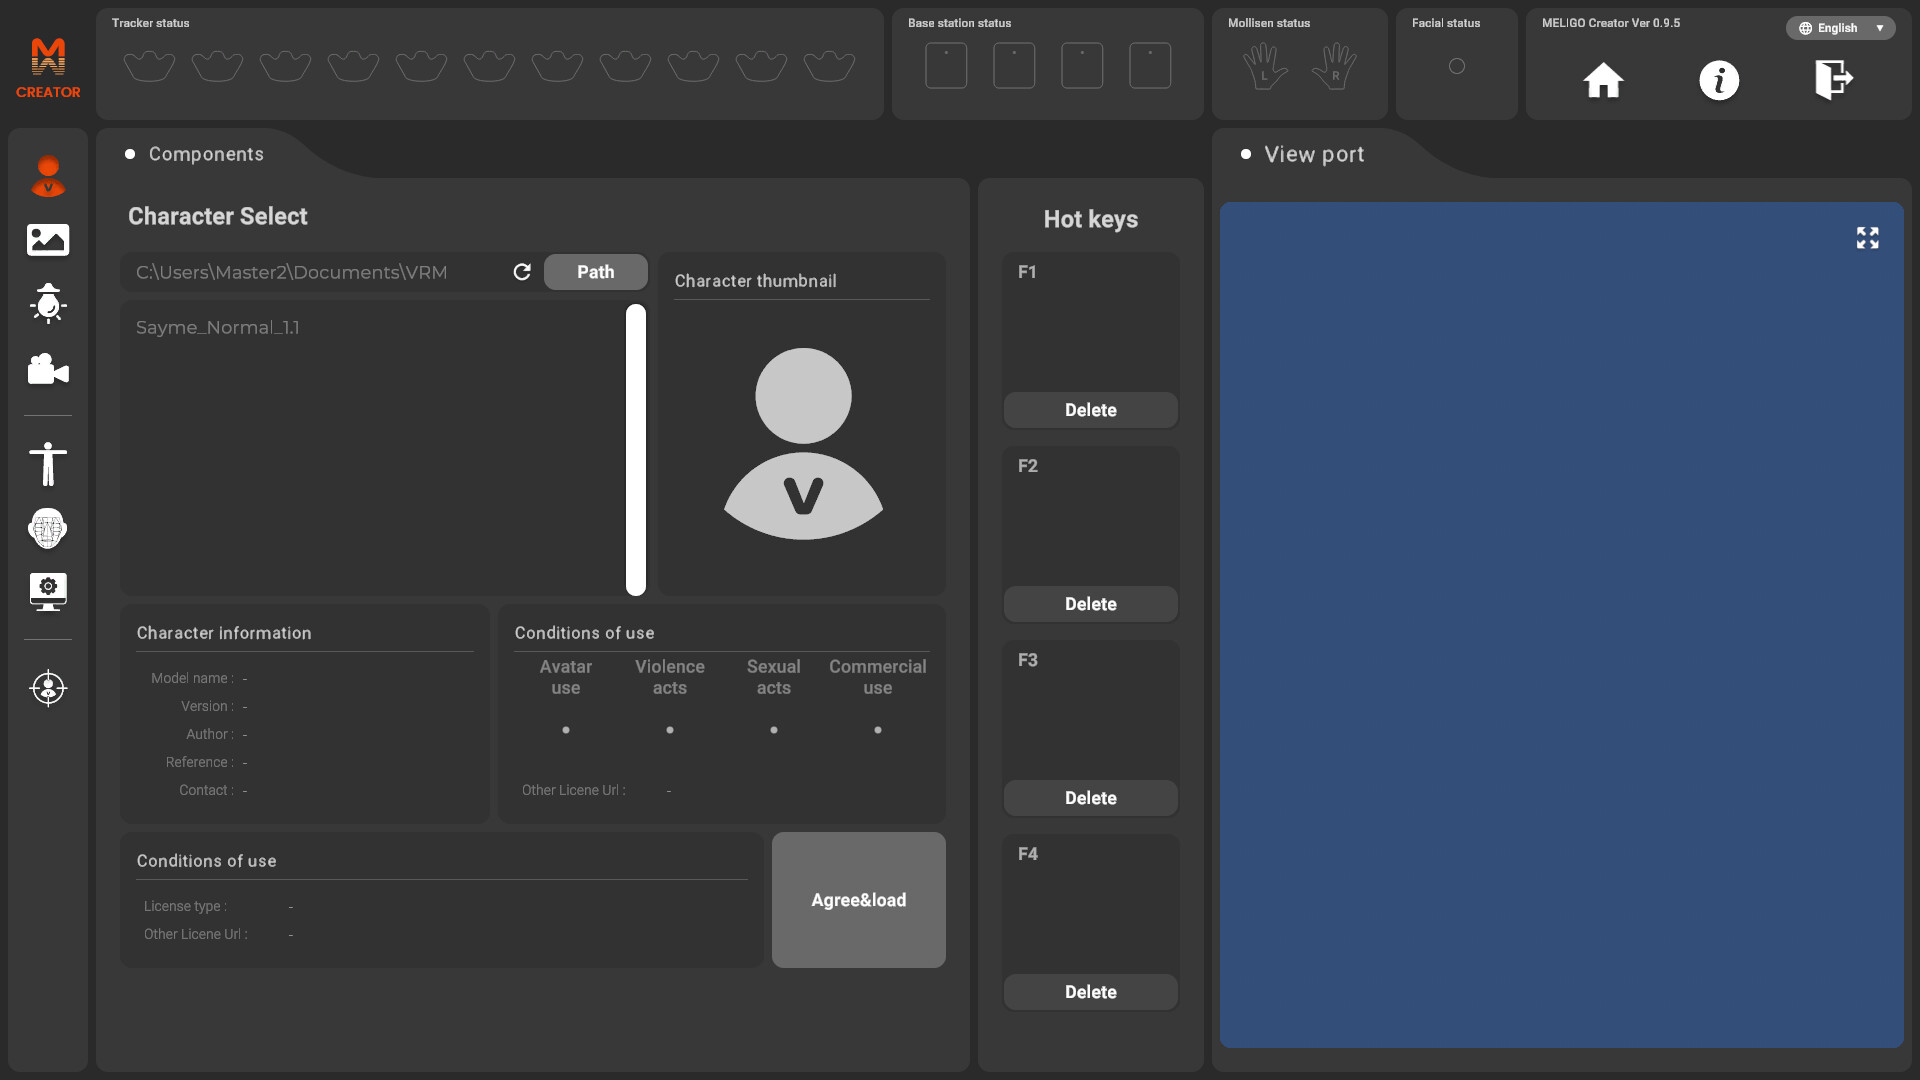The width and height of the screenshot is (1920, 1080).
Task: Select the Sayme_Normal_1.1 character entry
Action: (218, 328)
